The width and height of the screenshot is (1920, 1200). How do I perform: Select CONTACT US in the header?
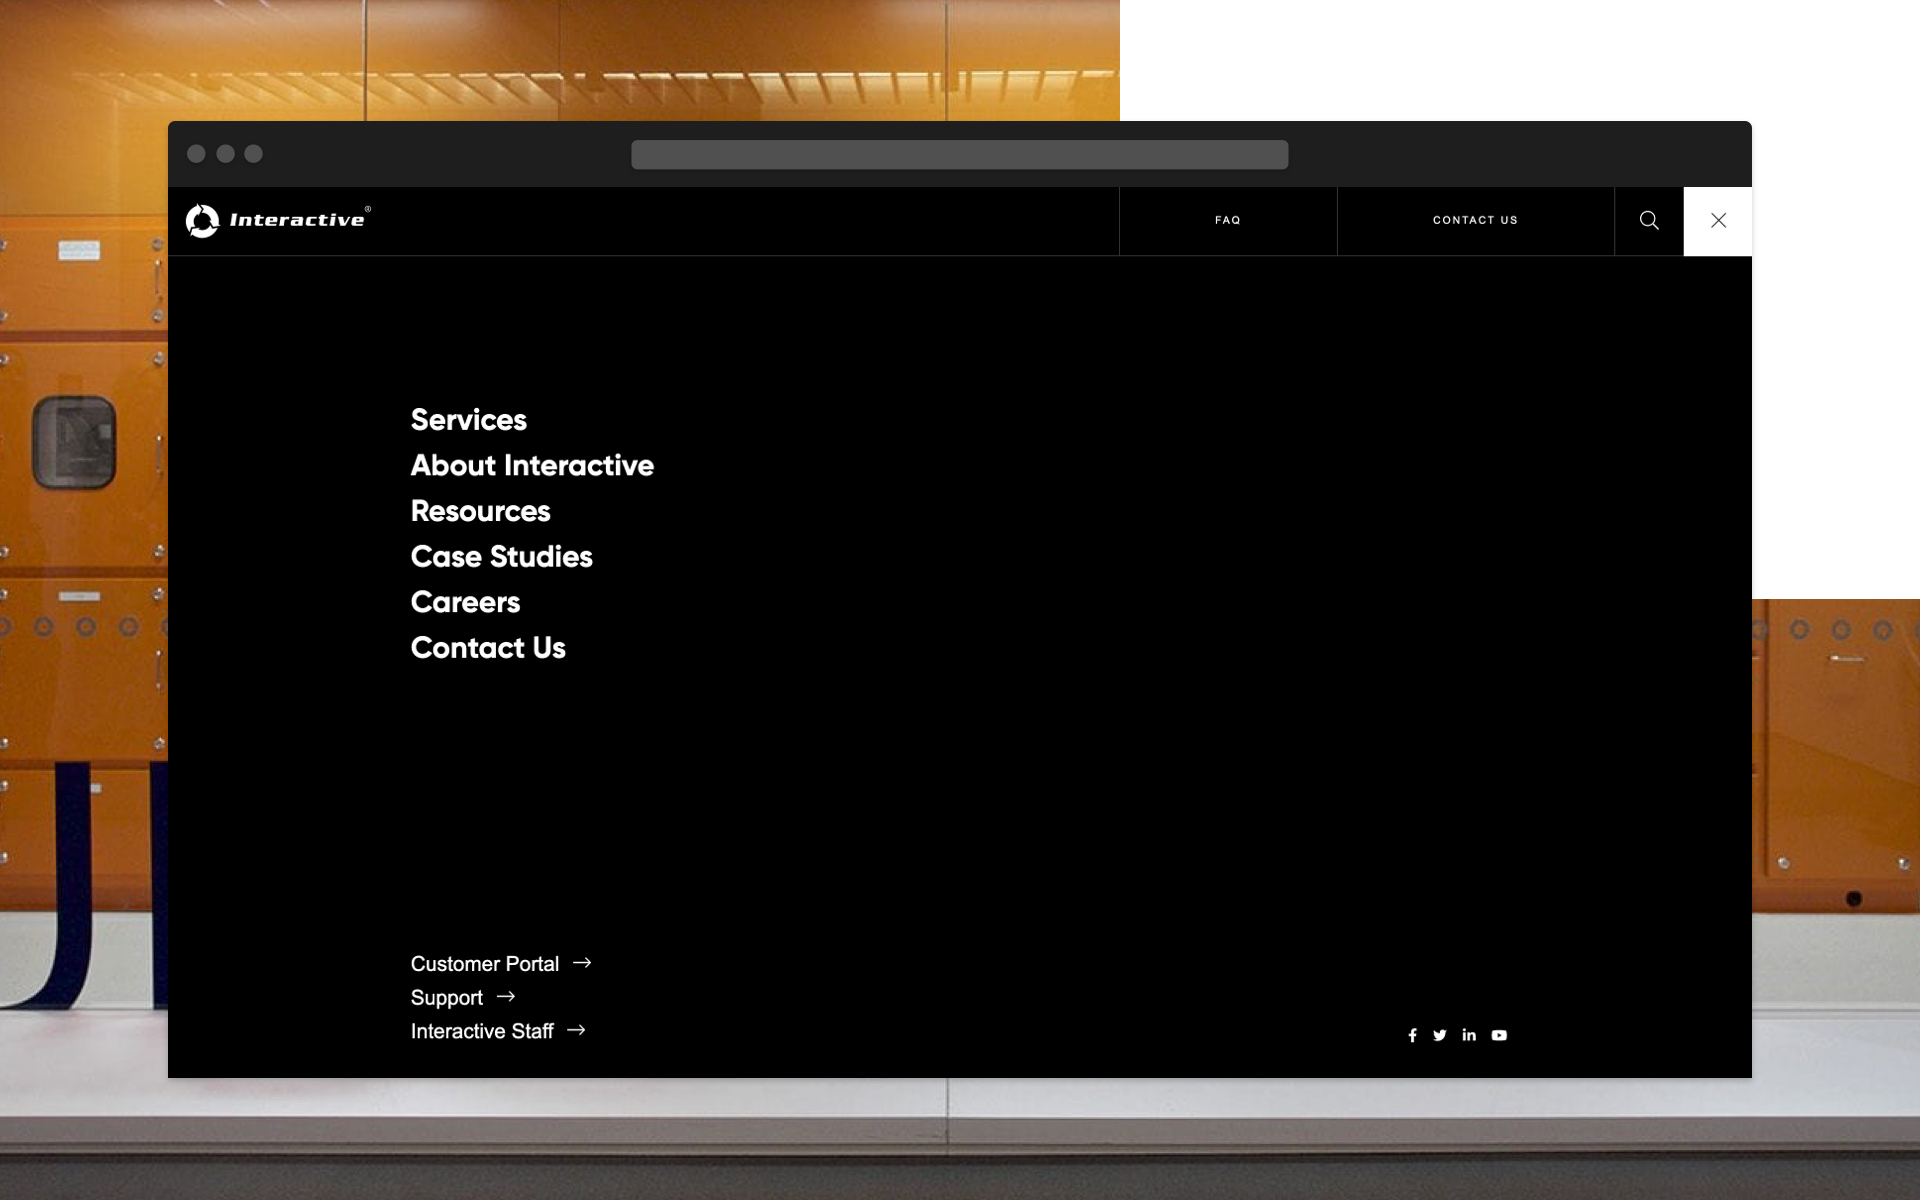[x=1475, y=220]
